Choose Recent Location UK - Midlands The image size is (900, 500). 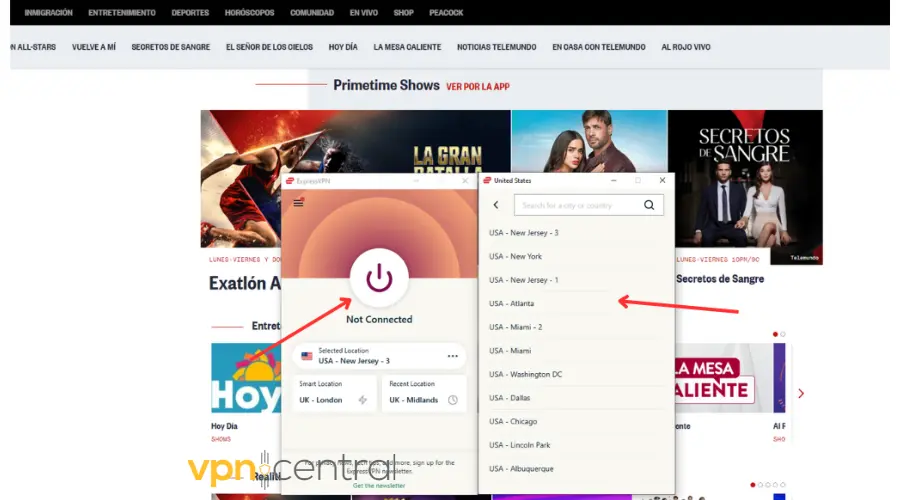point(424,393)
